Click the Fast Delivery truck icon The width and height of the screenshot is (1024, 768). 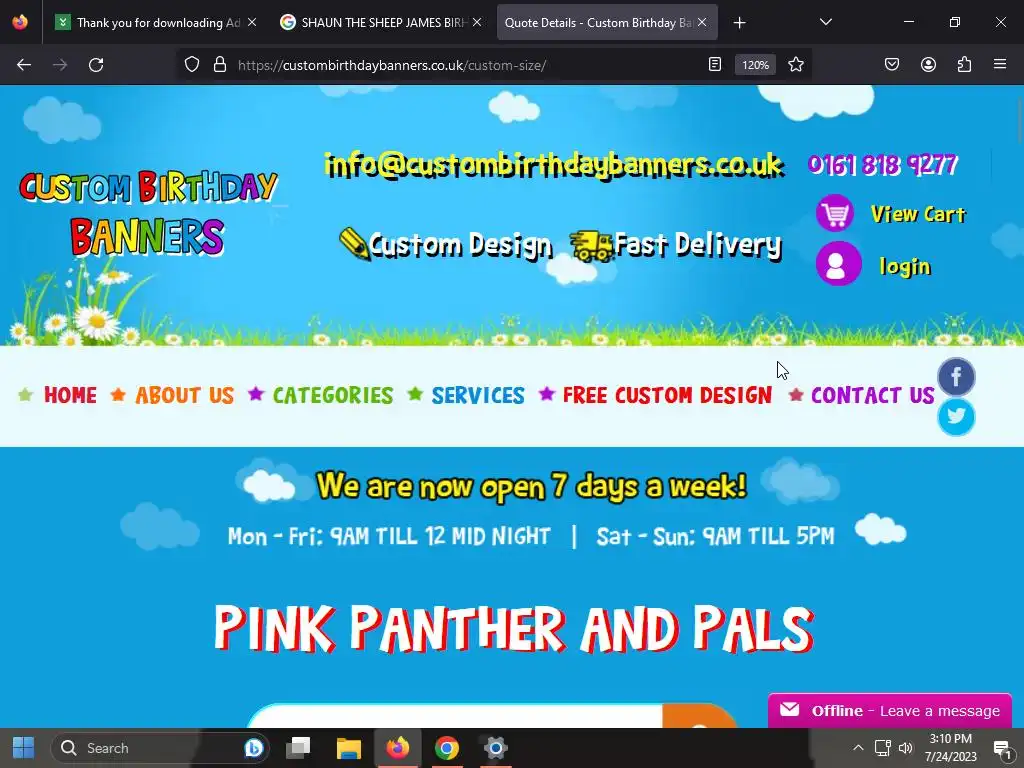591,246
